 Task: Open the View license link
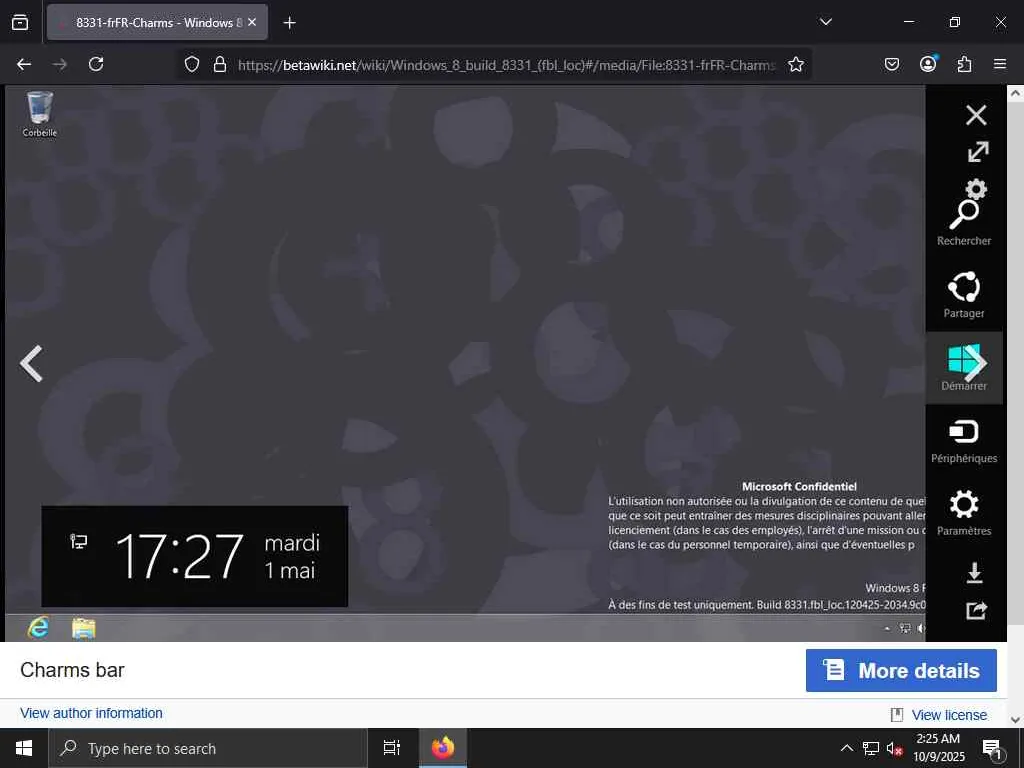948,715
